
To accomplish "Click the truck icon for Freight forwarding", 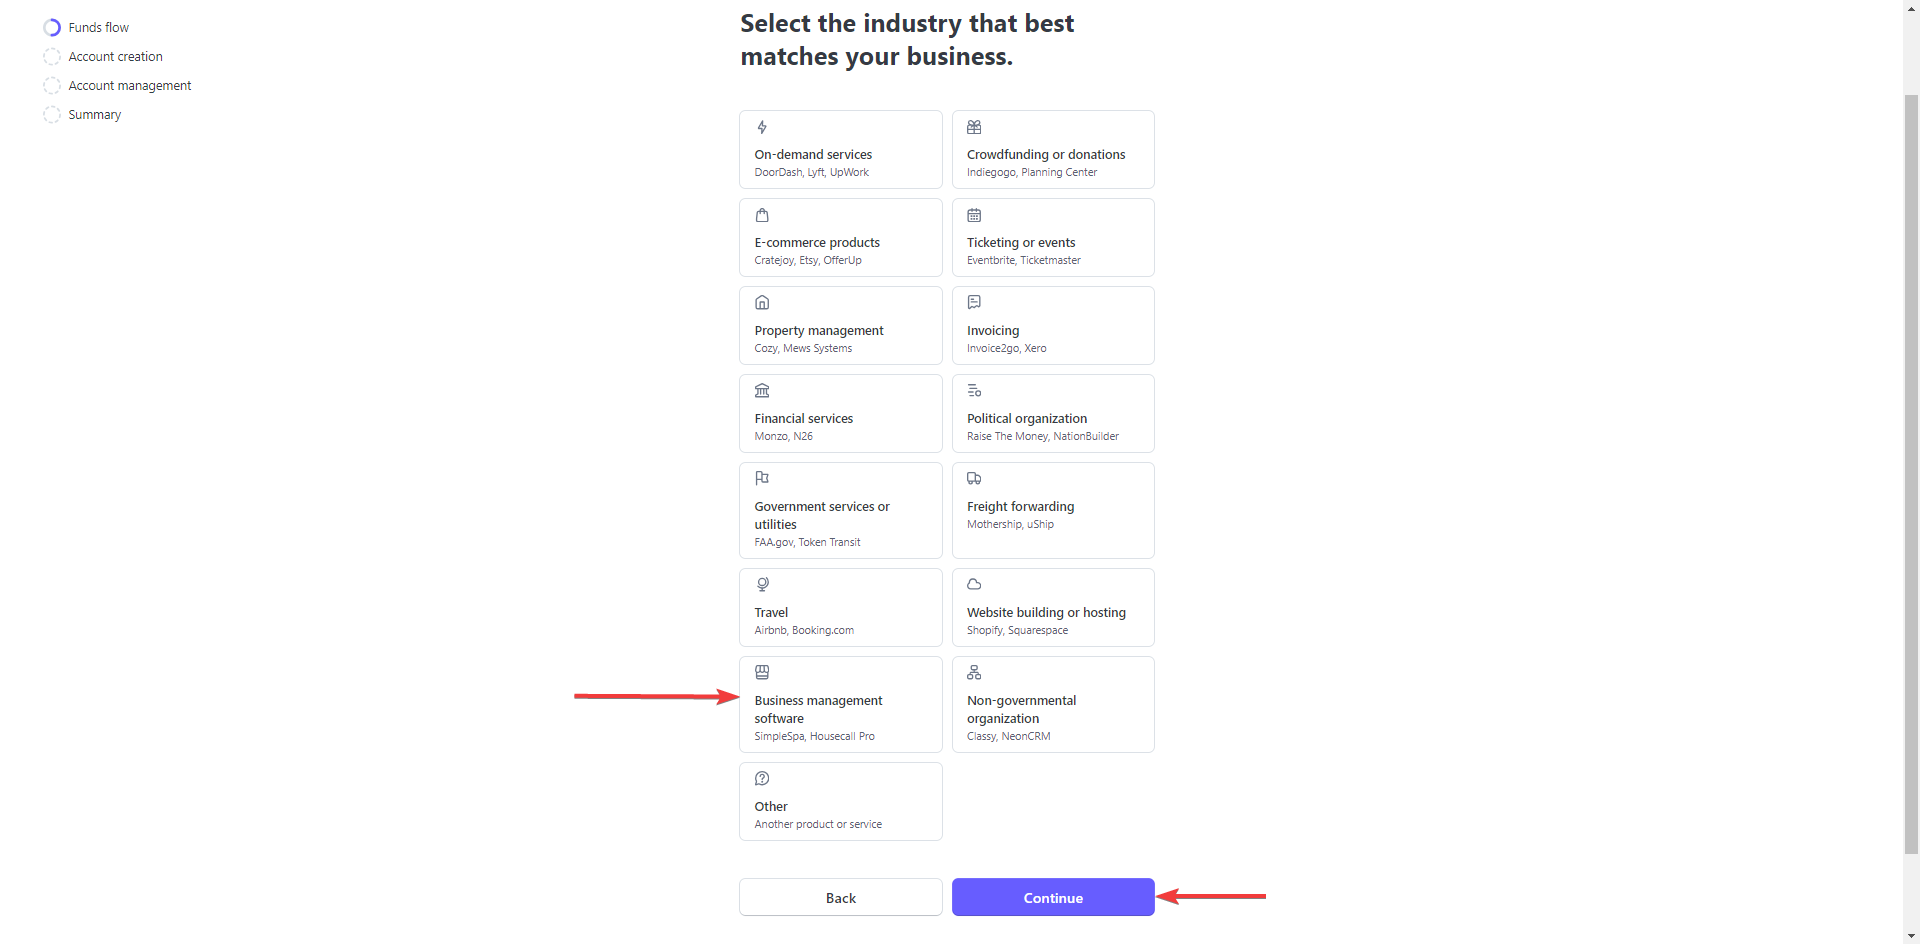I will (974, 479).
